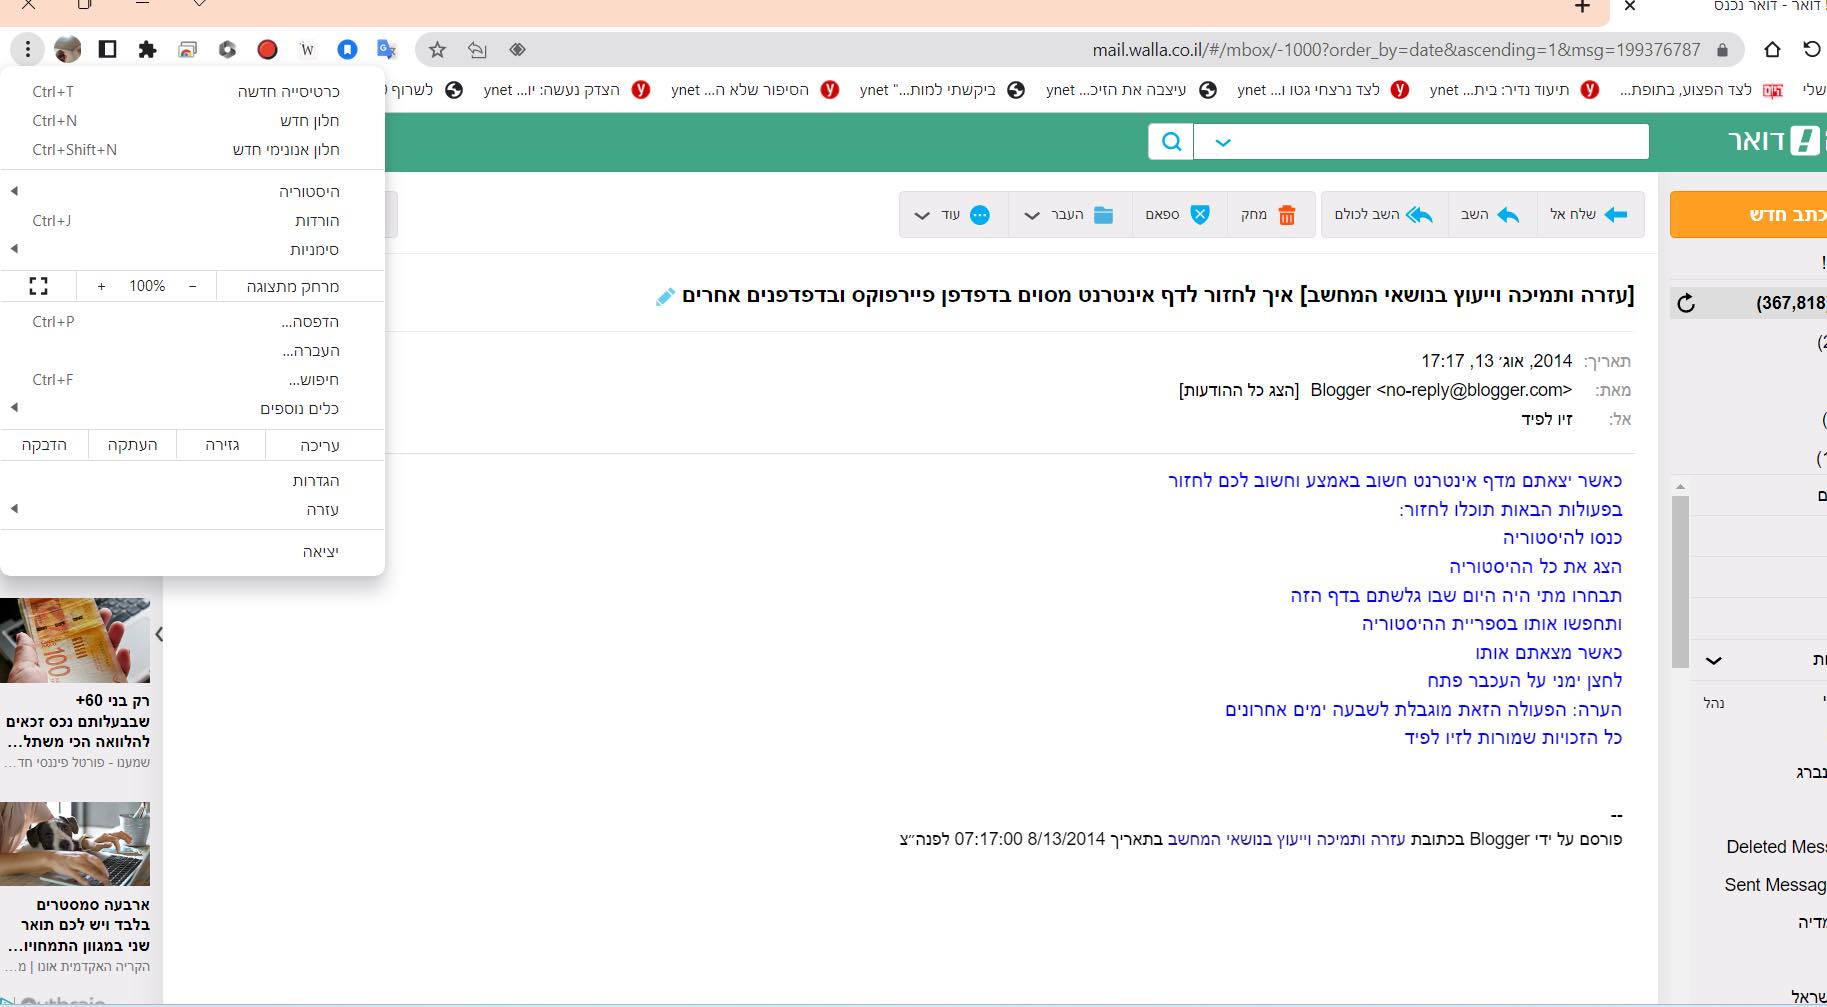This screenshot has height=1007, width=1827.
Task: Mark the message as spam with the shield icon
Action: click(1200, 215)
